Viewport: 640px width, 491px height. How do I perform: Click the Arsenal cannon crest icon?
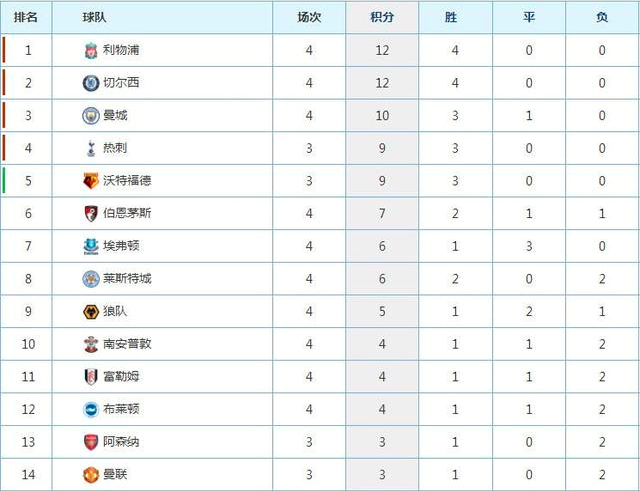click(x=91, y=442)
